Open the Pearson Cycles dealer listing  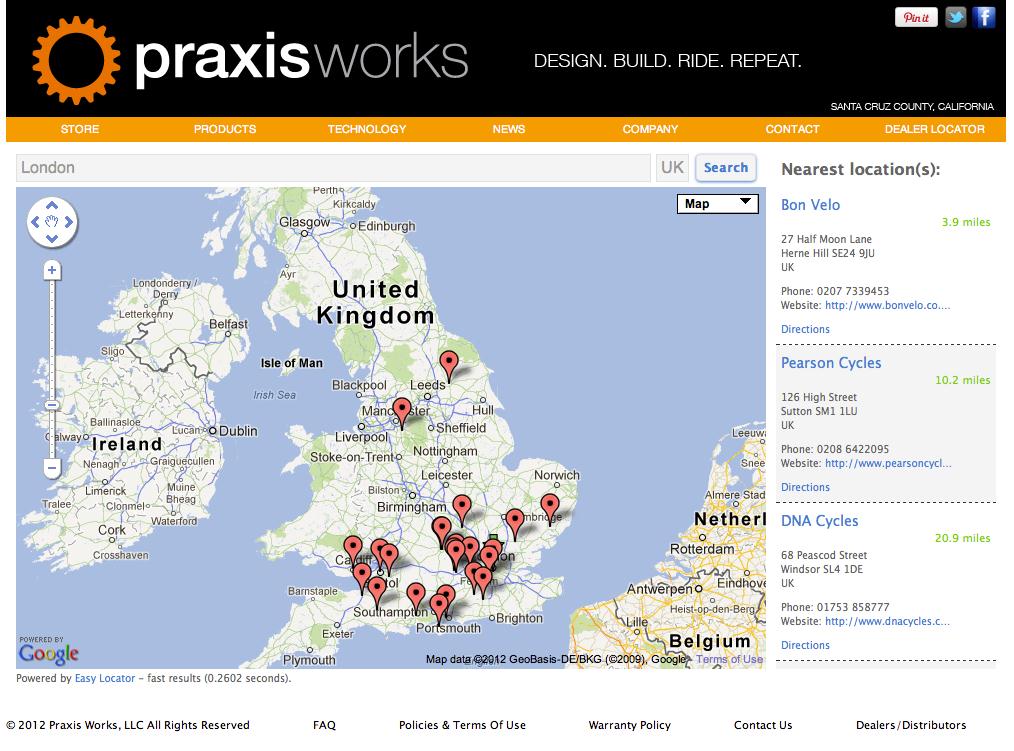(x=831, y=363)
